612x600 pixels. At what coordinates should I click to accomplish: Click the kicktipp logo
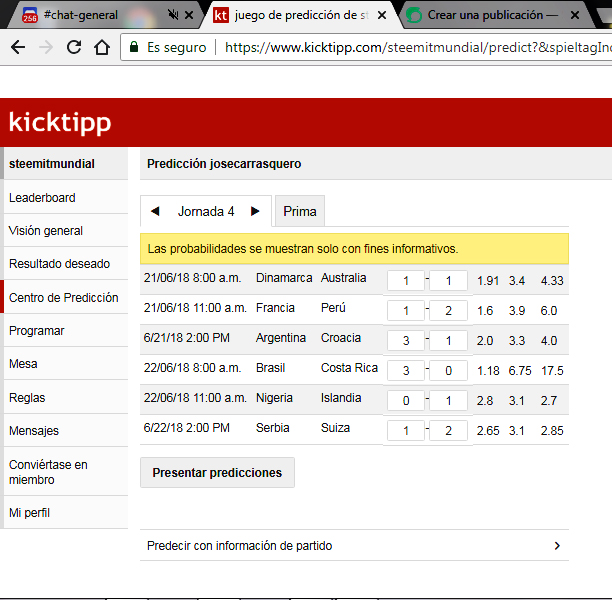tap(60, 123)
